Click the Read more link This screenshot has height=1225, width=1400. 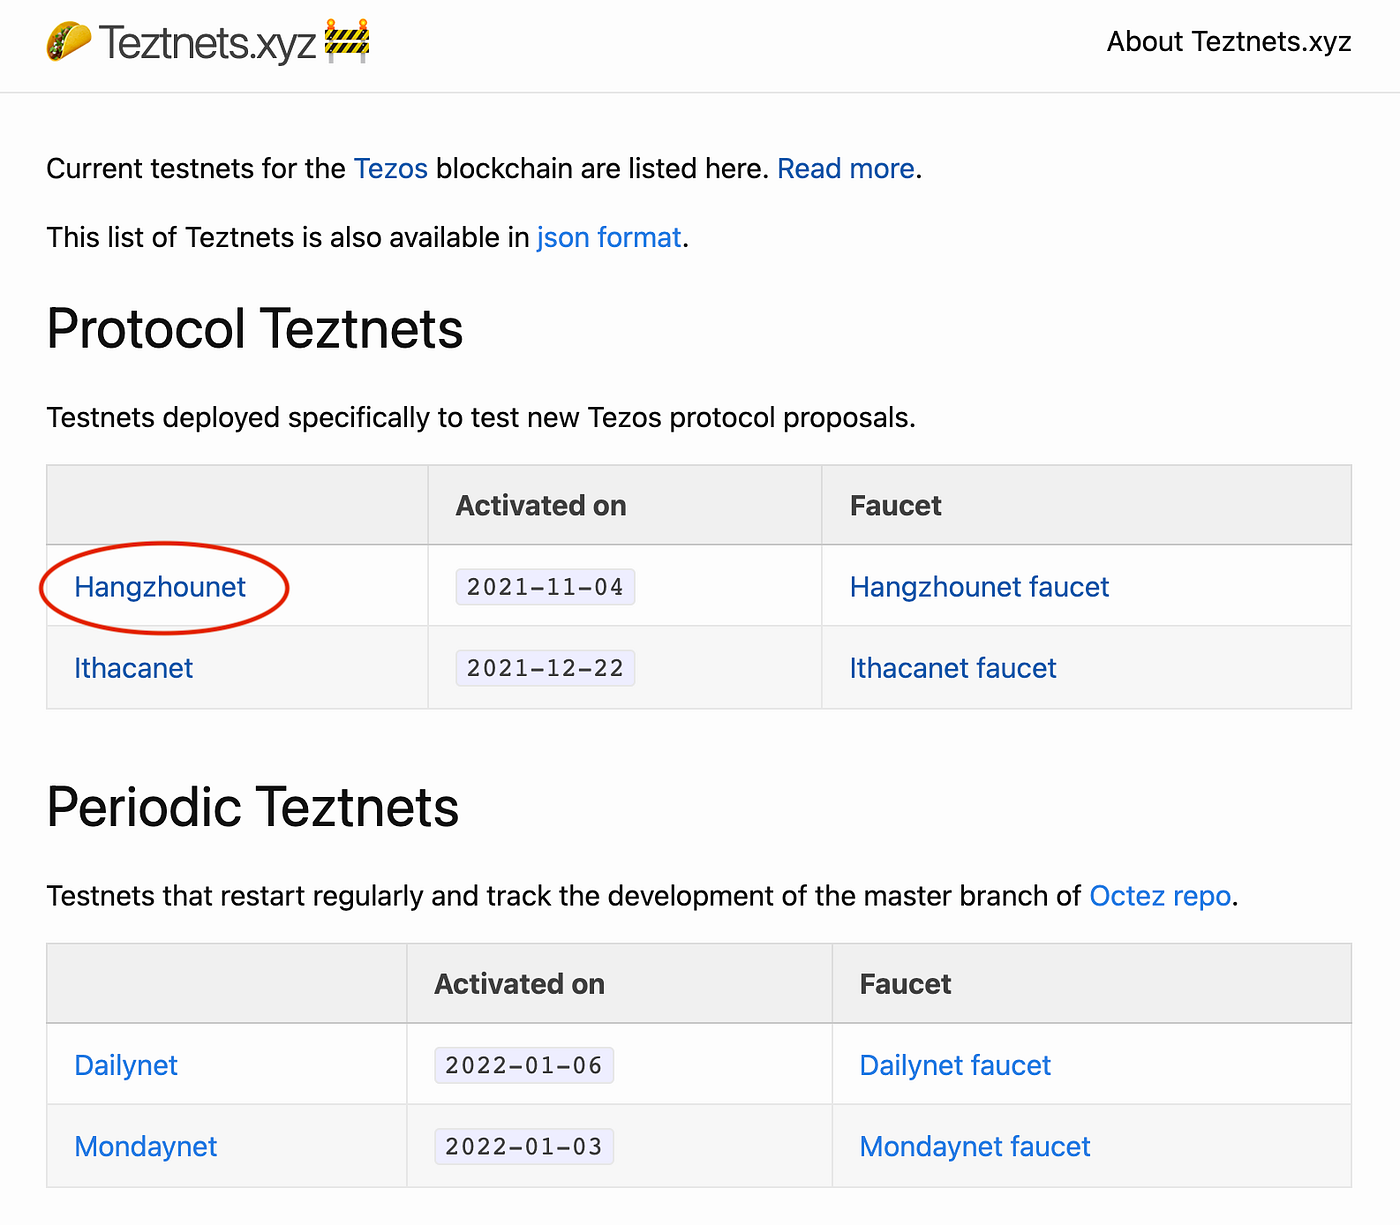click(x=846, y=168)
